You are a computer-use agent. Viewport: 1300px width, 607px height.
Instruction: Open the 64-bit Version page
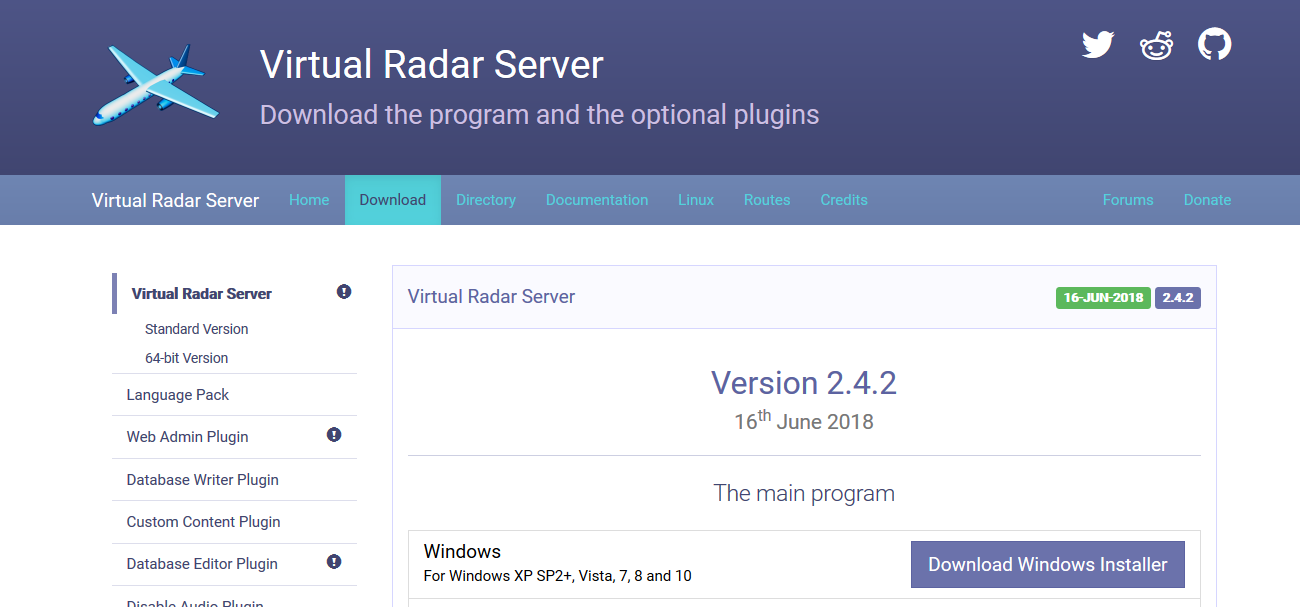click(187, 357)
